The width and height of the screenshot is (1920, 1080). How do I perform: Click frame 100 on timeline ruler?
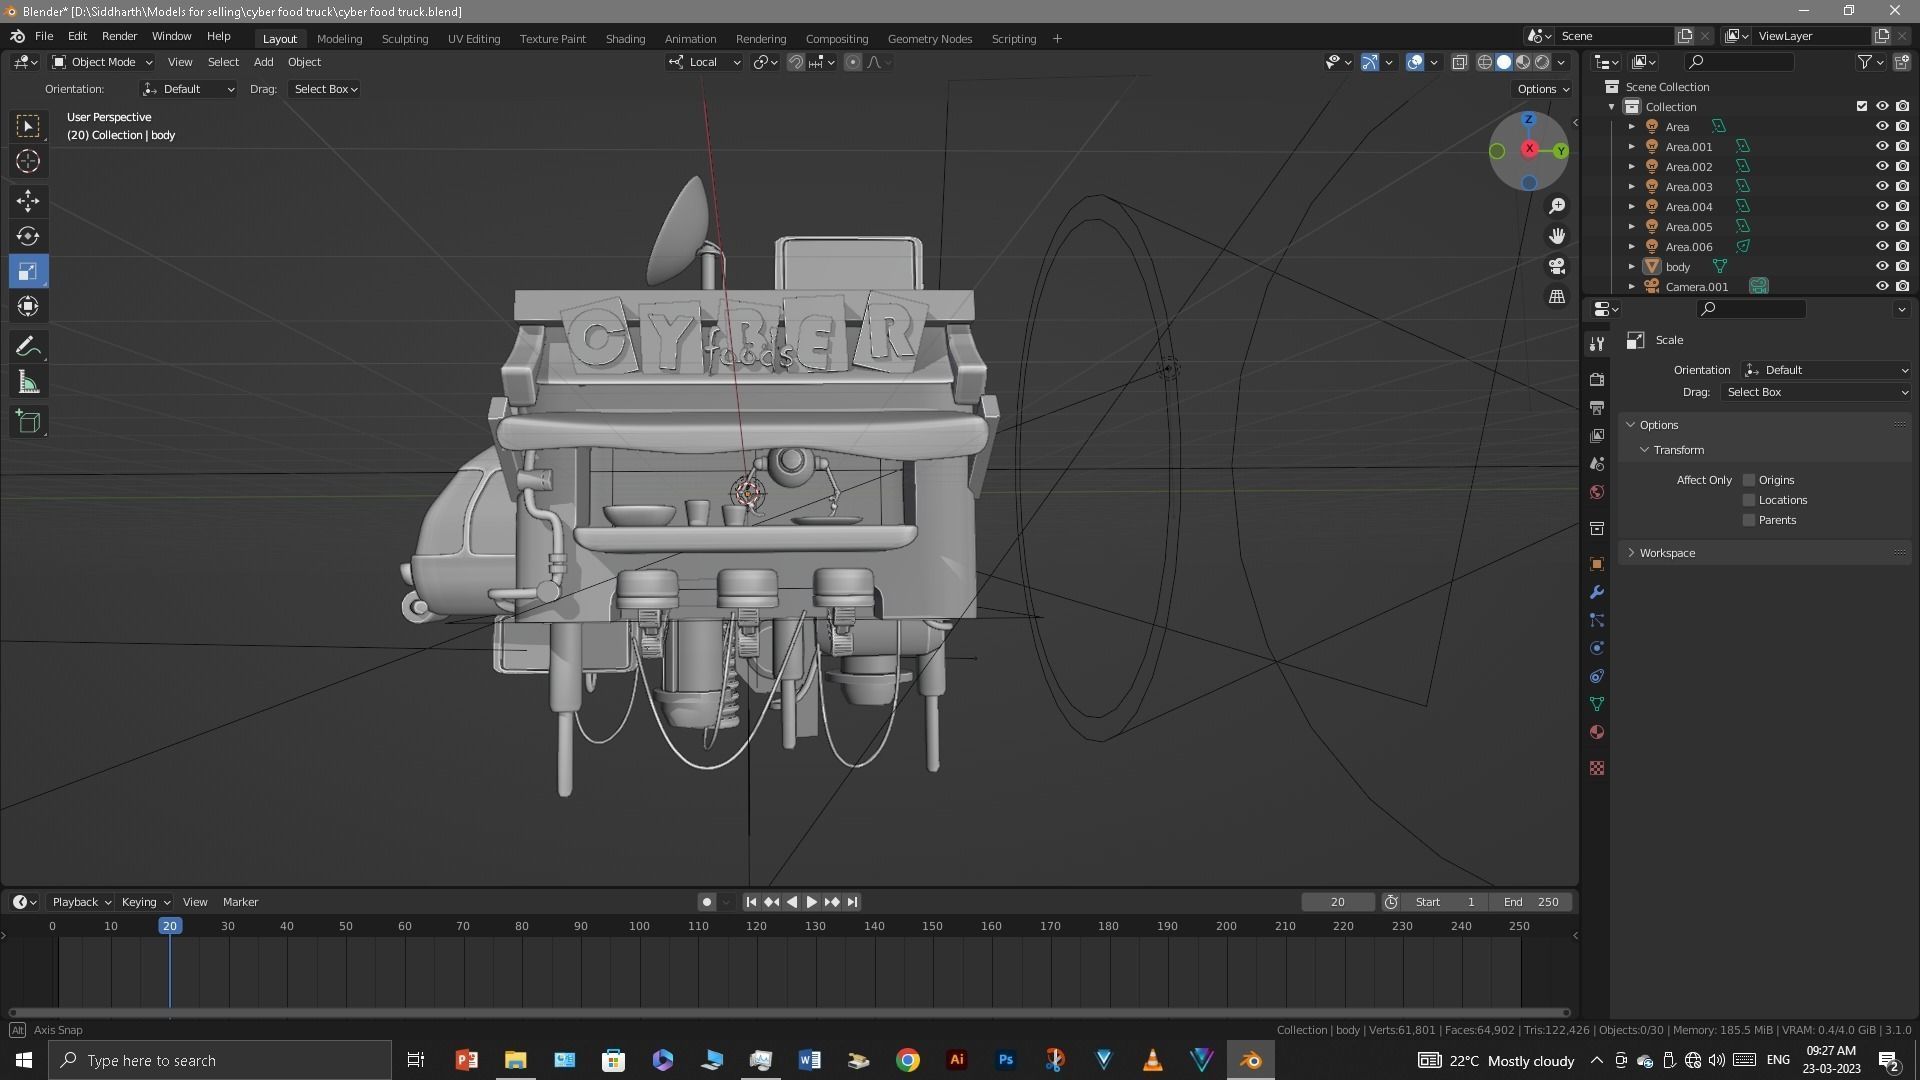pos(639,926)
